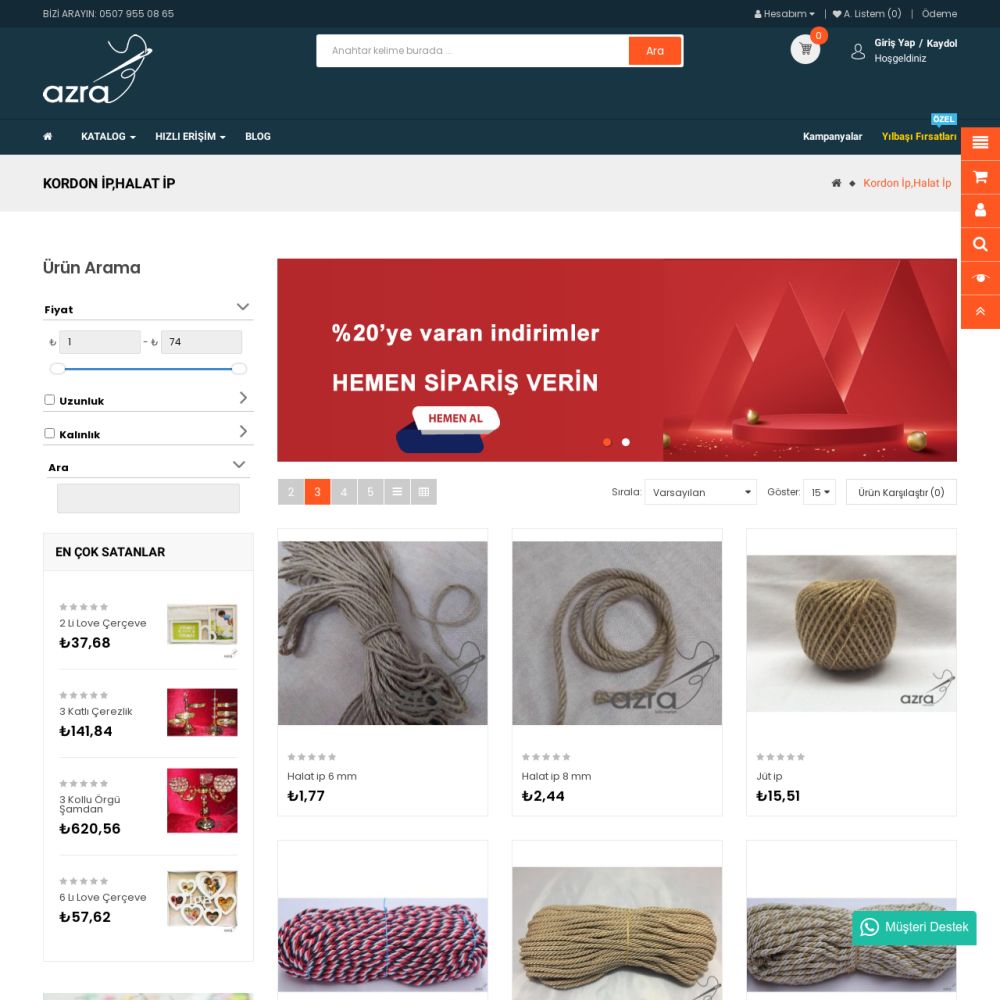Click the orange Ara search button

655,51
